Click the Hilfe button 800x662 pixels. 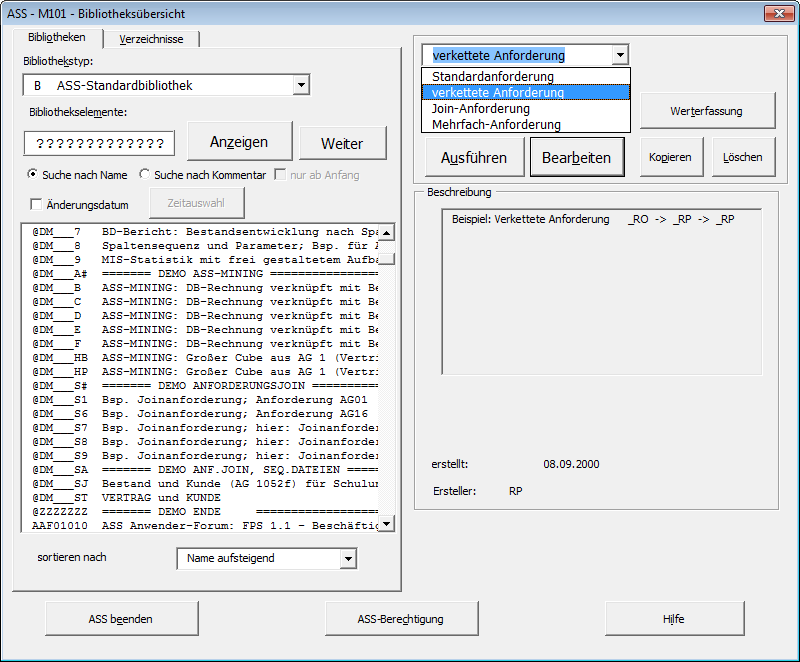(x=674, y=619)
